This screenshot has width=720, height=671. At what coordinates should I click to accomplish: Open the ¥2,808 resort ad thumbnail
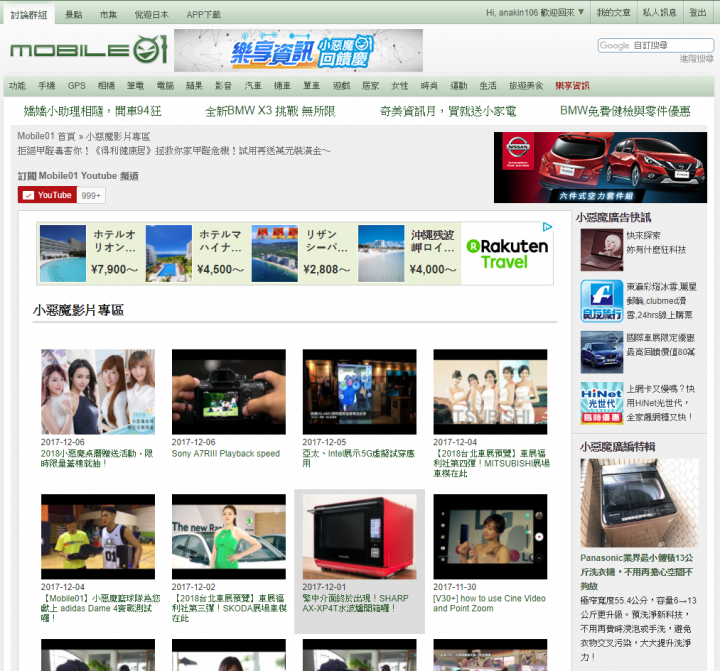[275, 253]
